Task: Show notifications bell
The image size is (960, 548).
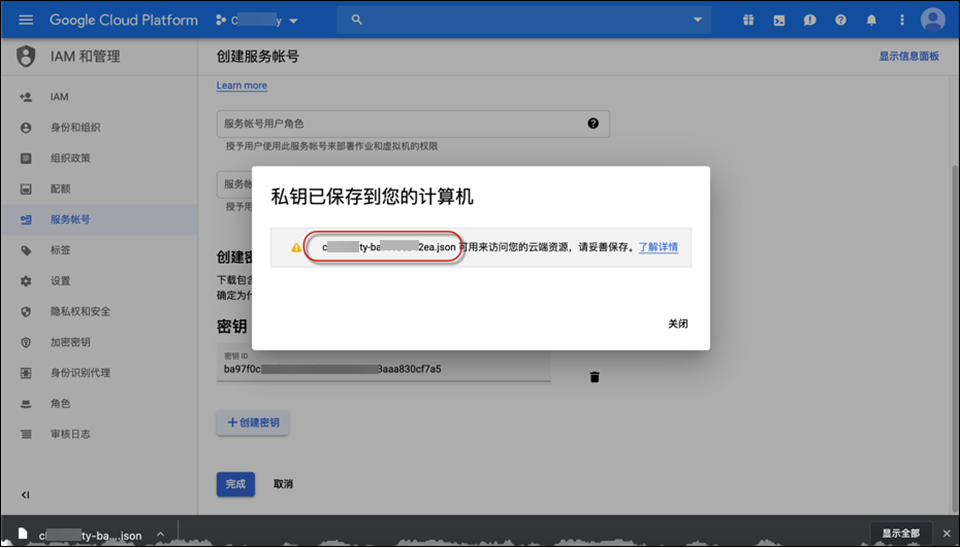Action: pyautogui.click(x=872, y=20)
